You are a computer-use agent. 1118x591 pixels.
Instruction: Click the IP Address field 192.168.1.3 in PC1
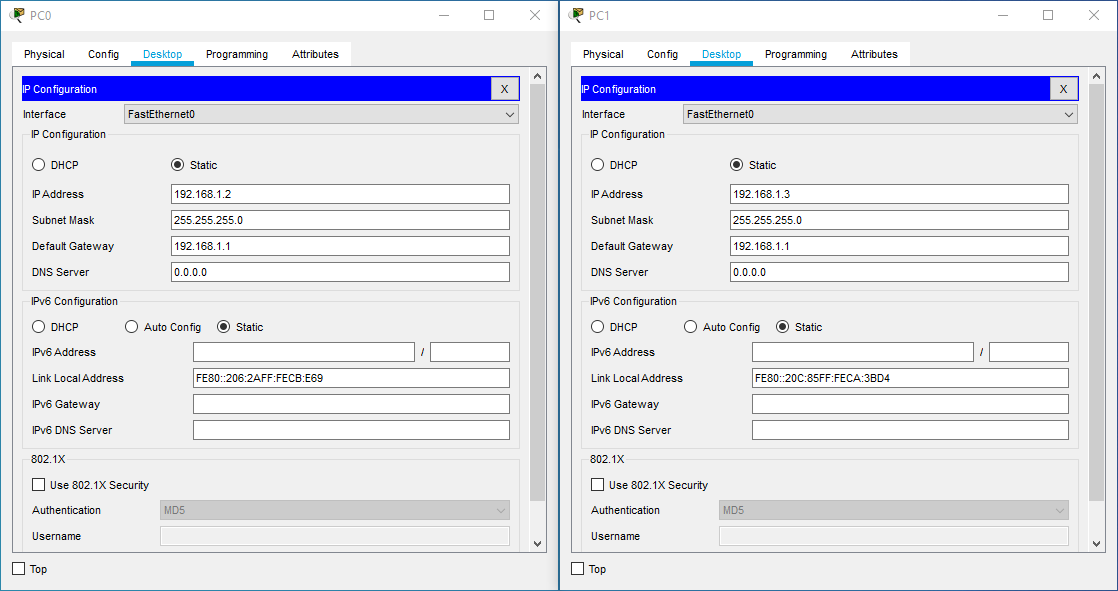pos(899,194)
